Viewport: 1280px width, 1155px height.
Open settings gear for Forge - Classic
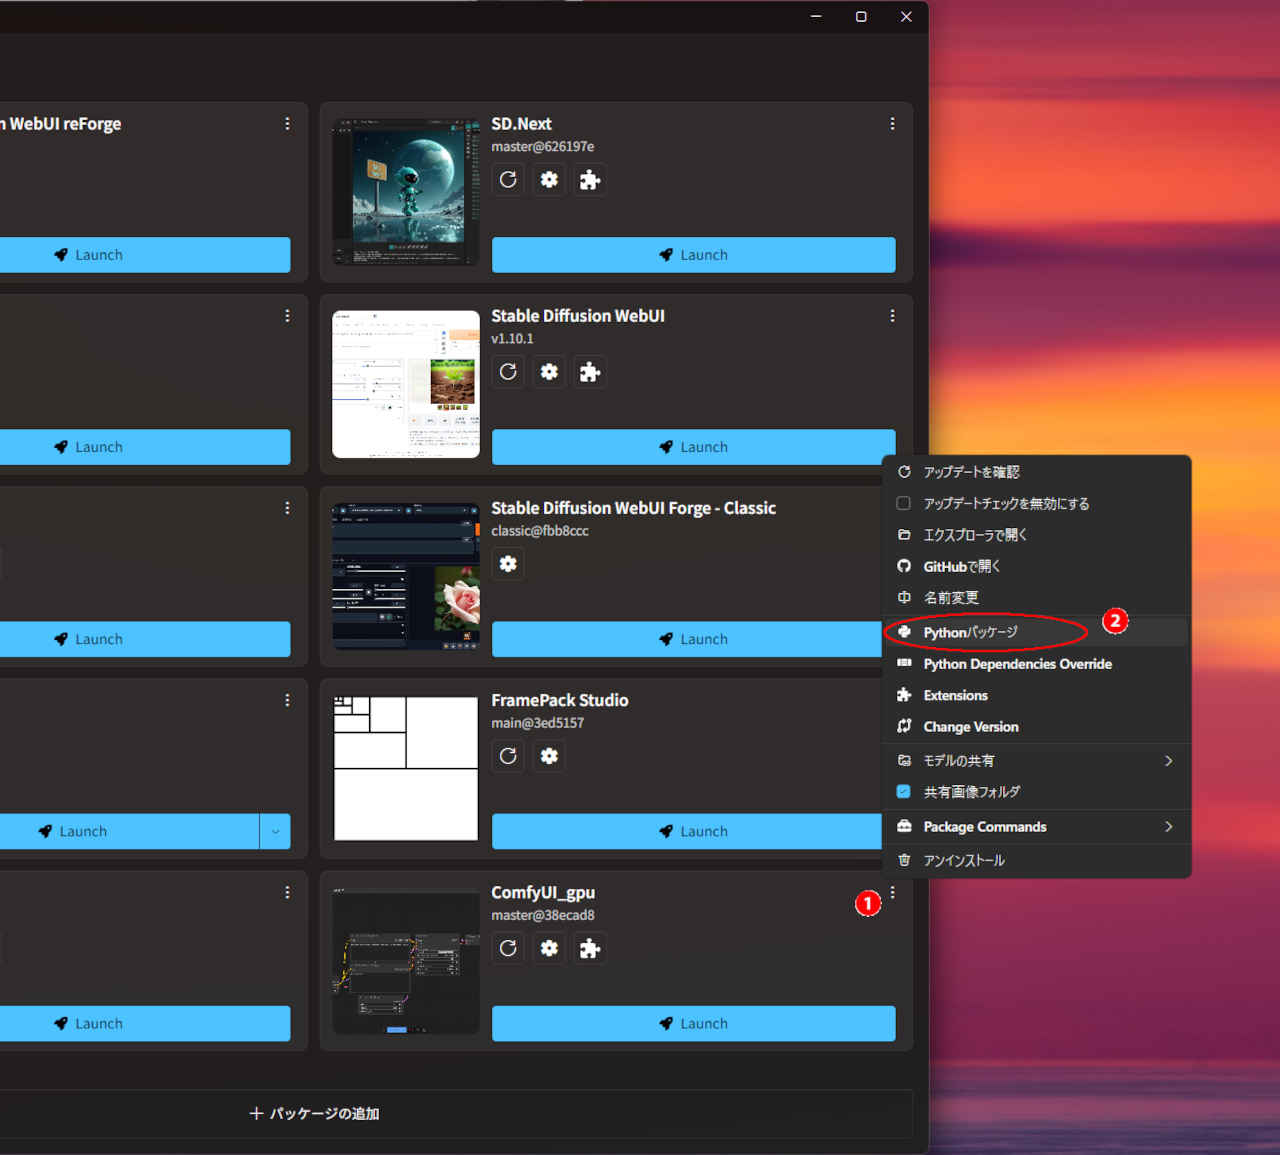pos(508,564)
